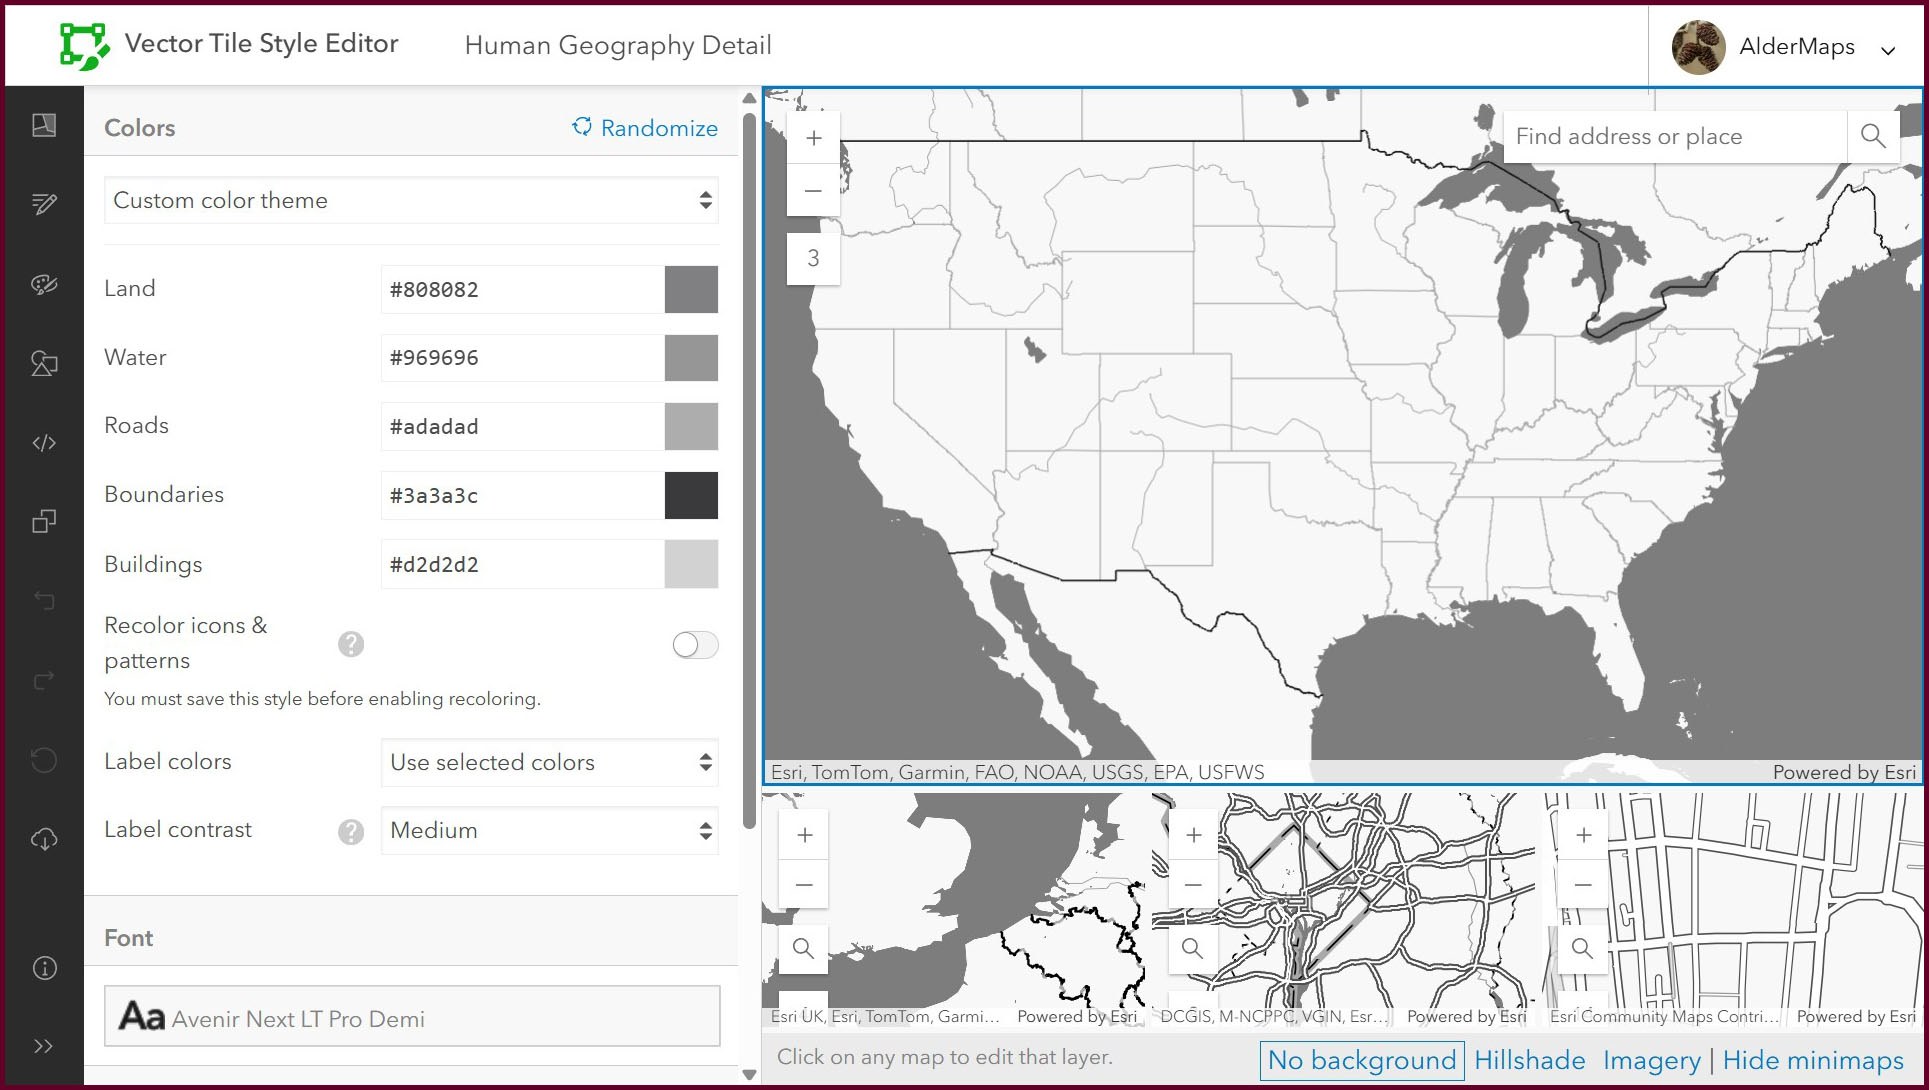Zoom out on the first minimap
Viewport: 1929px width, 1090px height.
pos(804,884)
